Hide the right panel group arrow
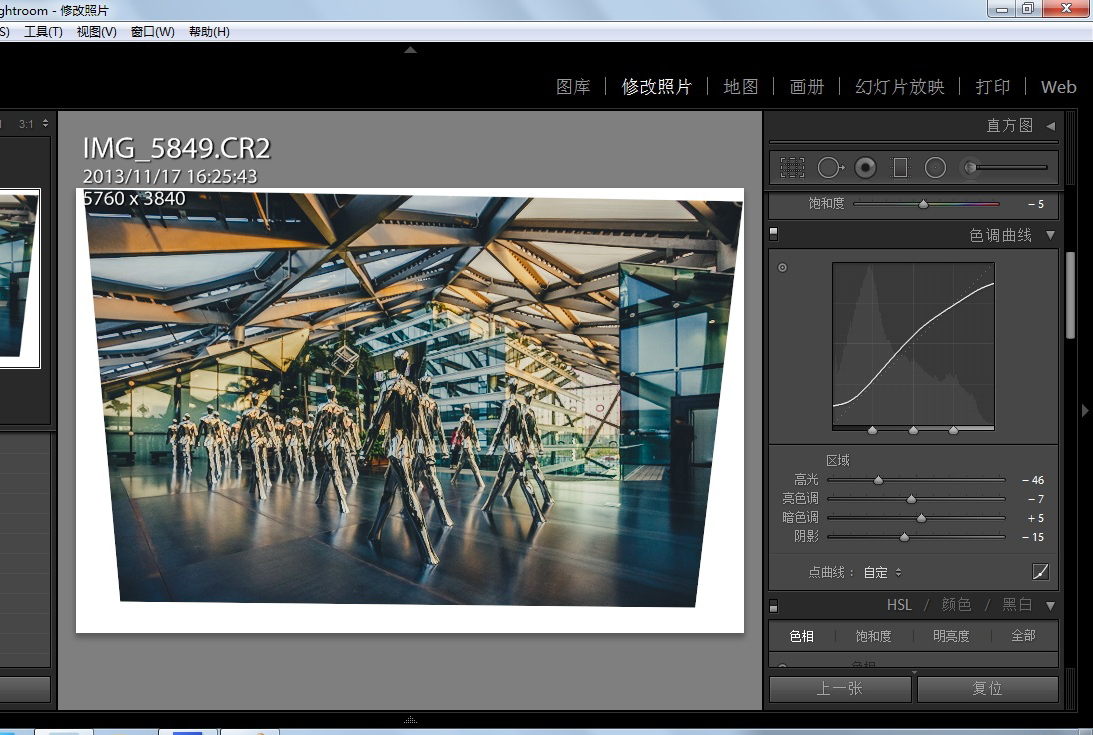Image resolution: width=1093 pixels, height=735 pixels. click(x=1085, y=411)
